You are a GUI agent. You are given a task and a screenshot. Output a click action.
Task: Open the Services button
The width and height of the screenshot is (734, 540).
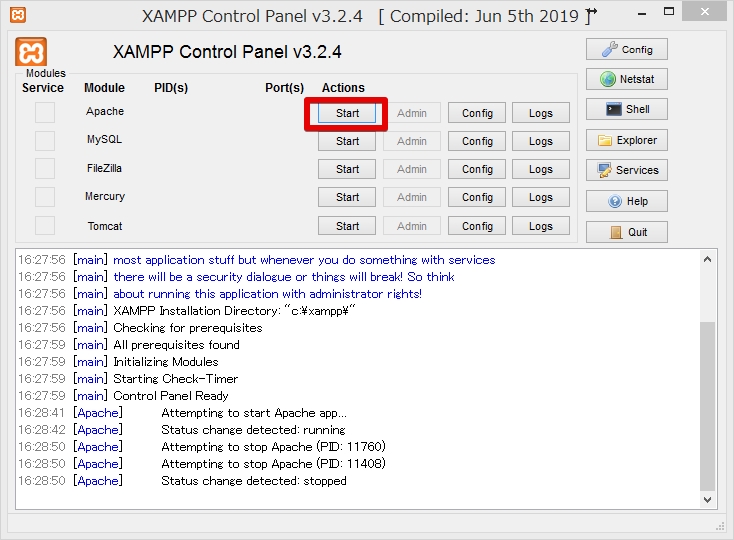pyautogui.click(x=627, y=170)
